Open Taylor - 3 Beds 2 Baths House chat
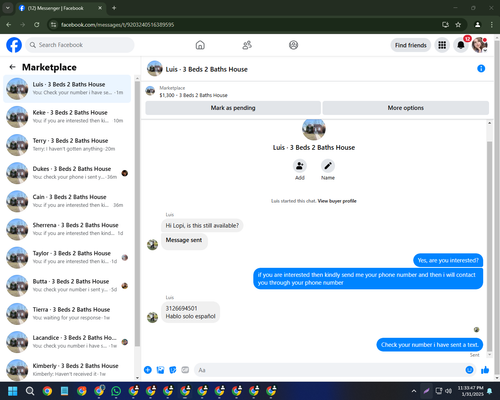Screen dimensions: 500x400 (67, 257)
